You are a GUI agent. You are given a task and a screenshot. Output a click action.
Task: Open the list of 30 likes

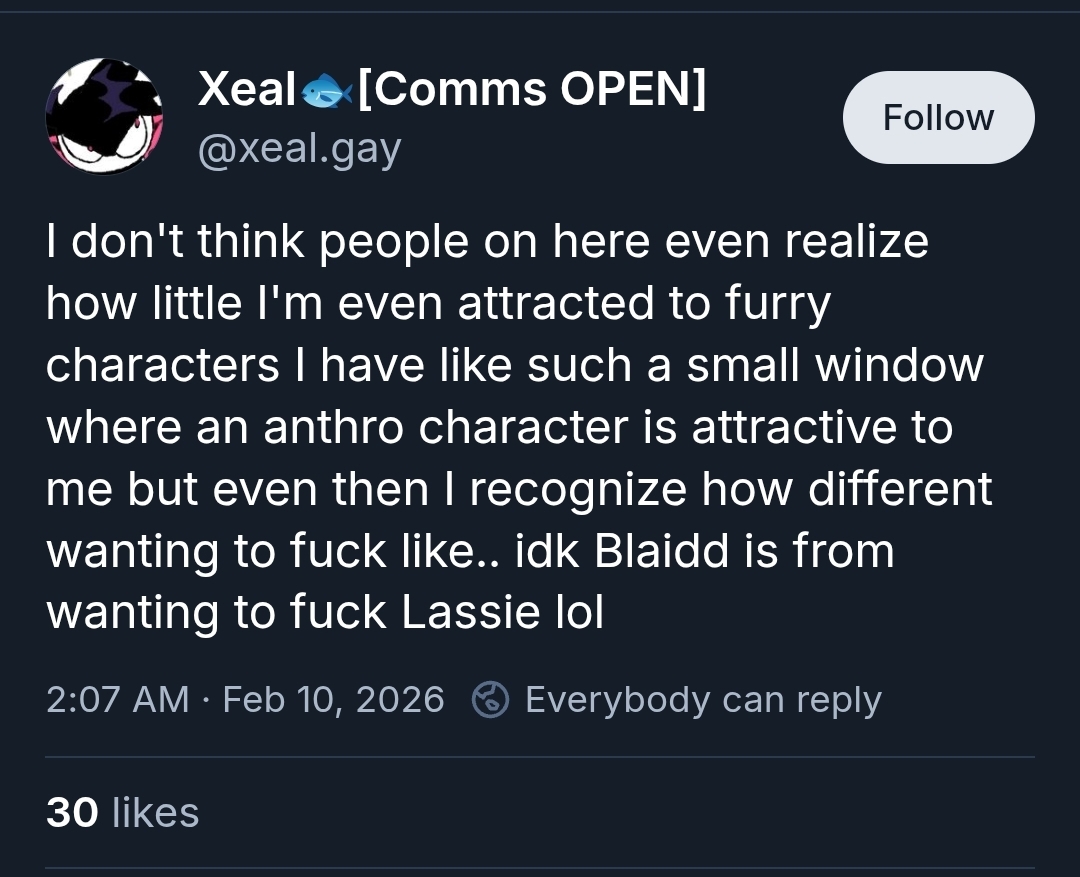tap(122, 812)
